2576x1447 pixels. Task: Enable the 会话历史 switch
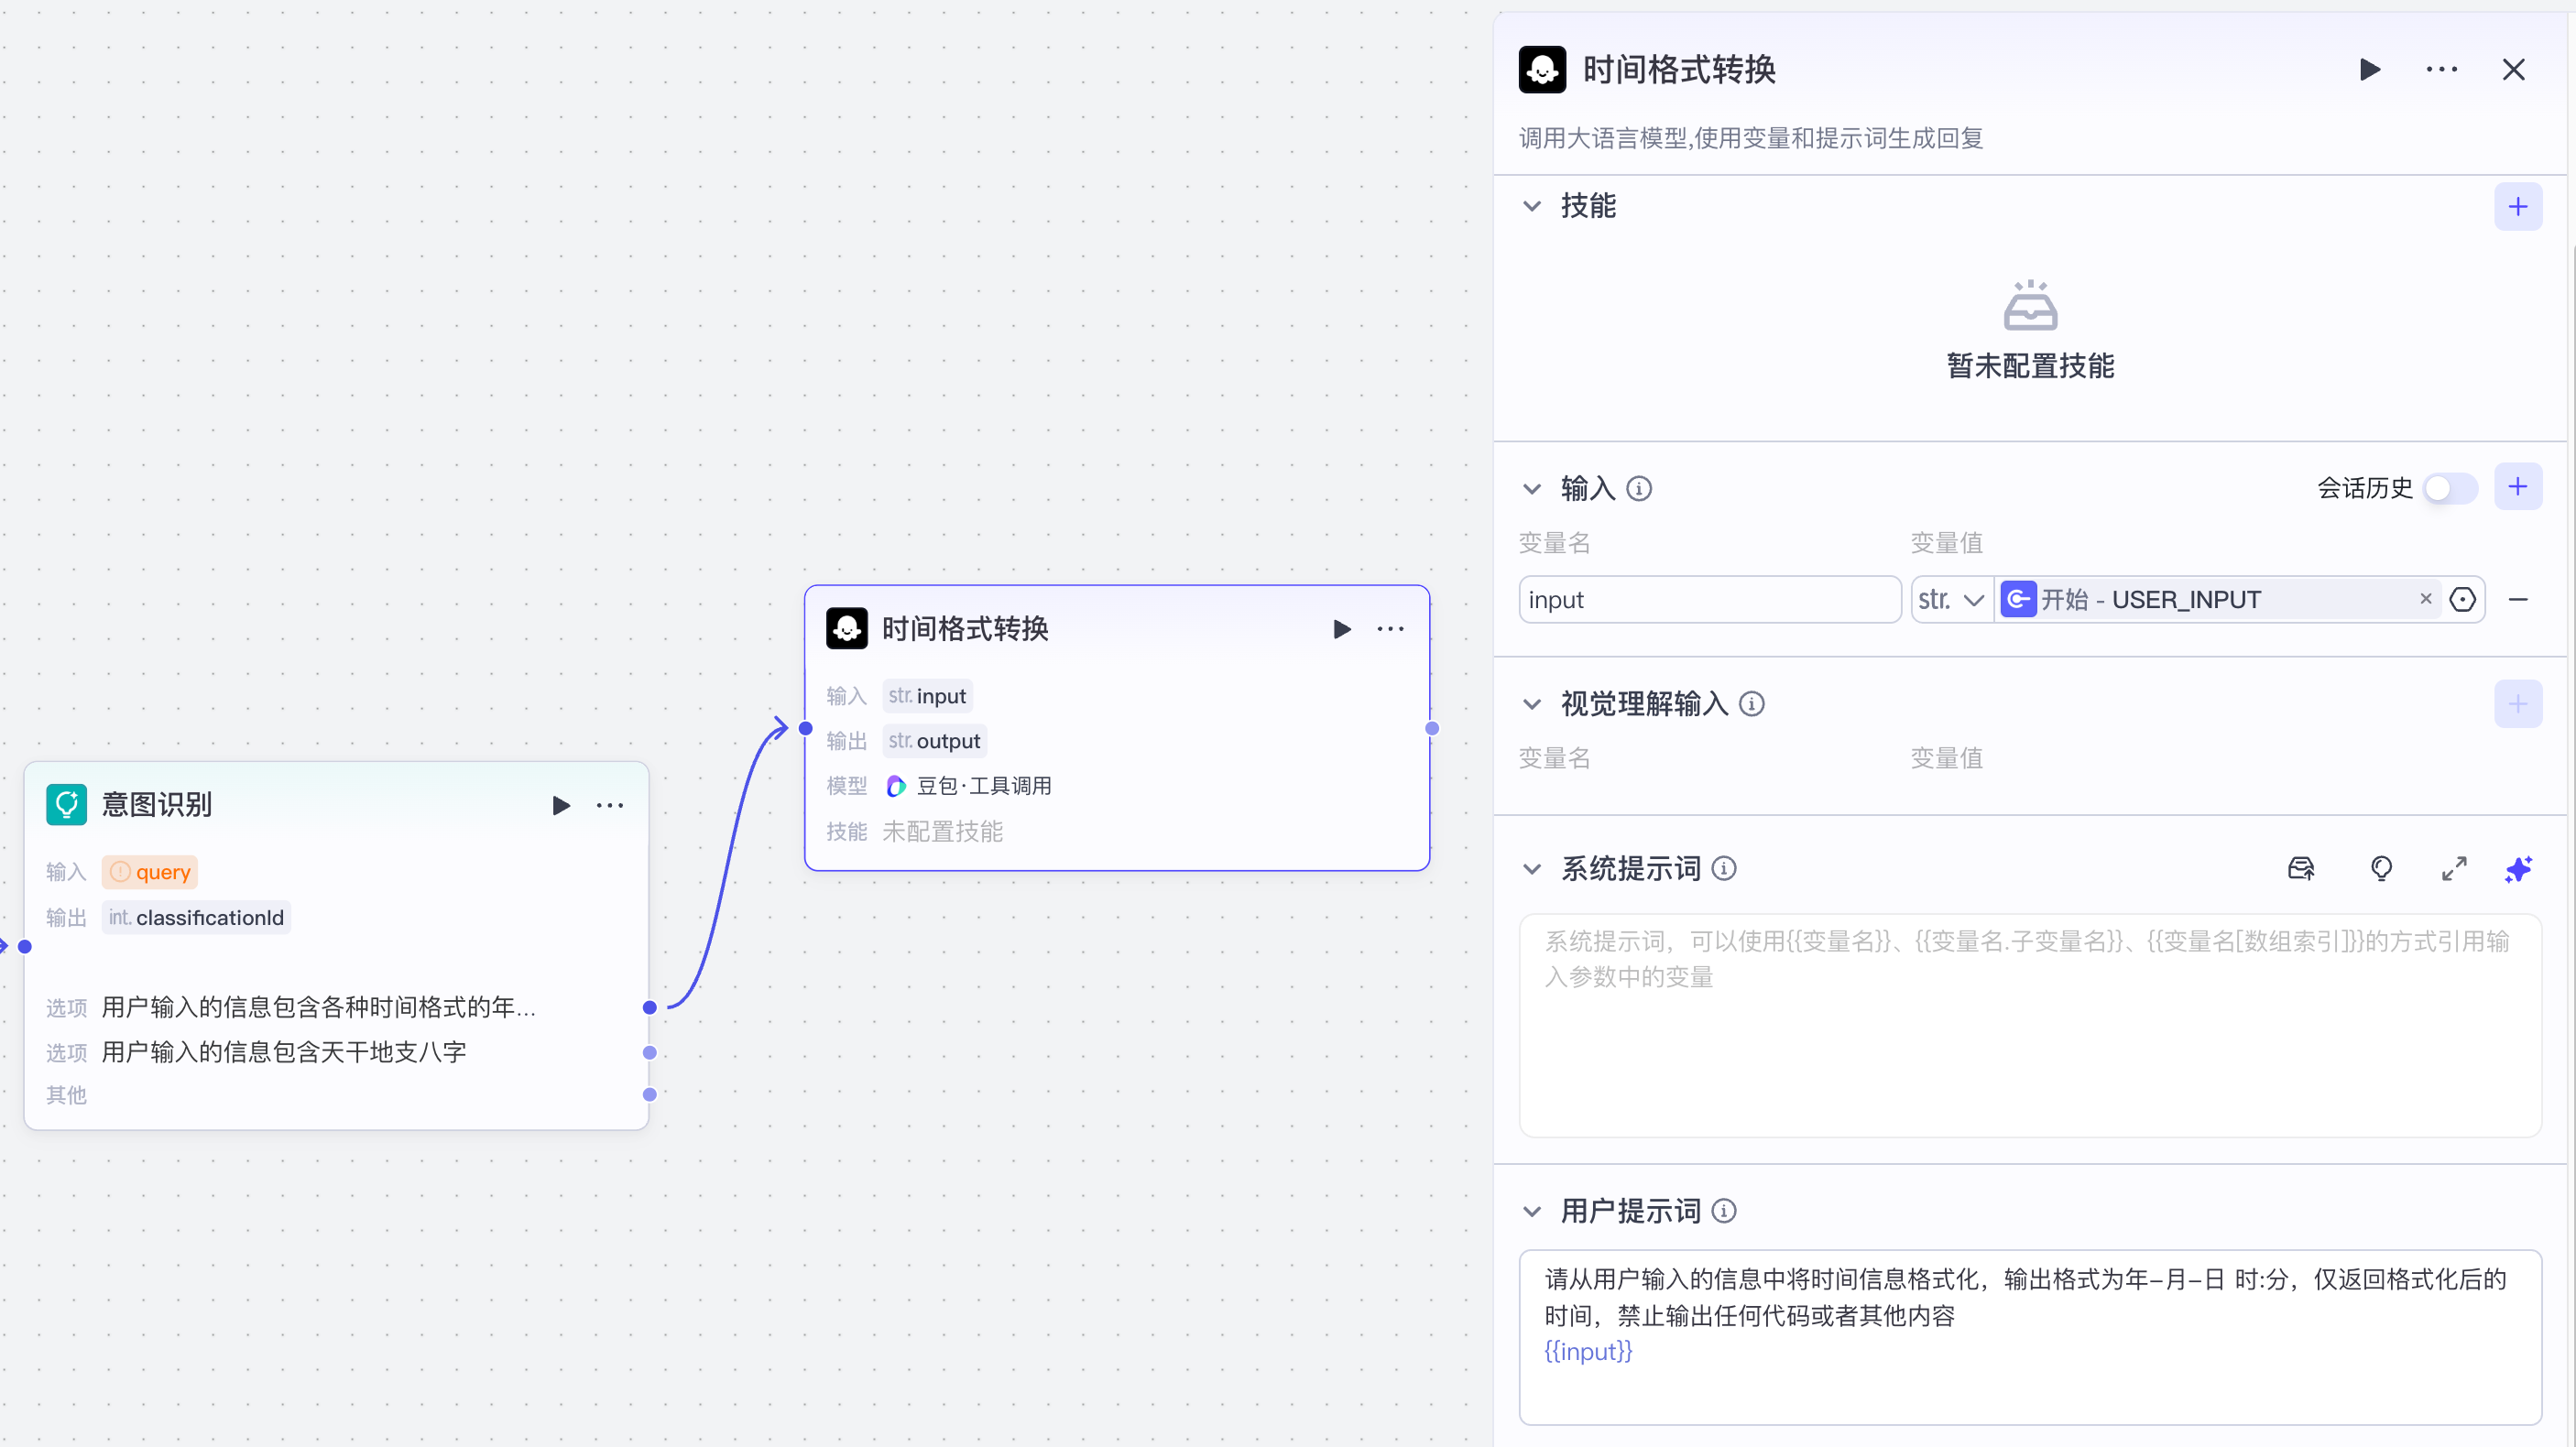2447,488
